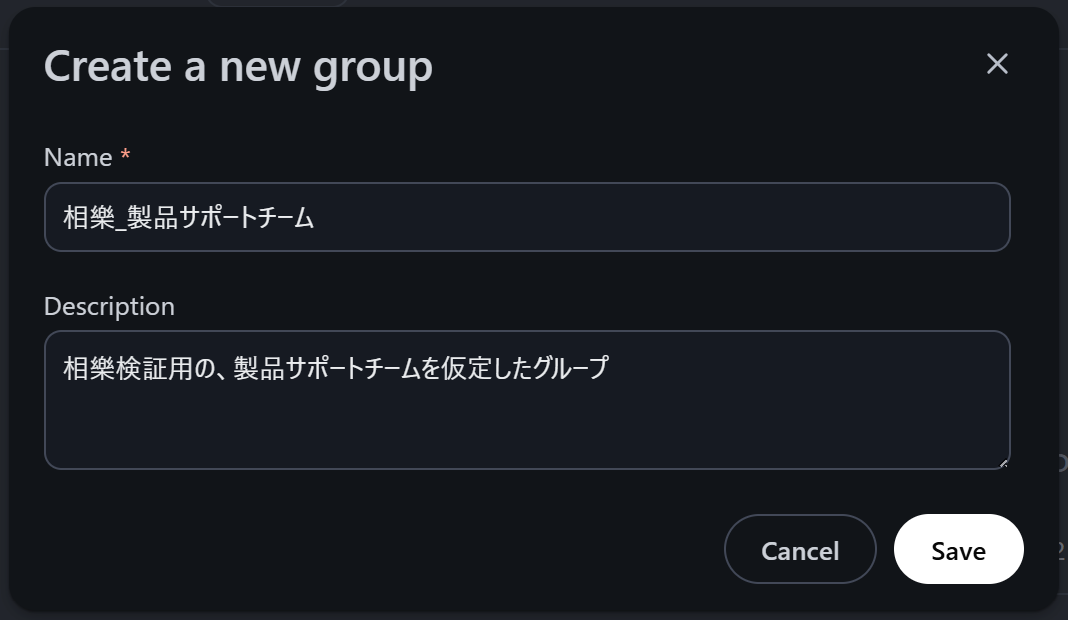The height and width of the screenshot is (620, 1068).
Task: Focus the Name input field
Action: coord(527,217)
